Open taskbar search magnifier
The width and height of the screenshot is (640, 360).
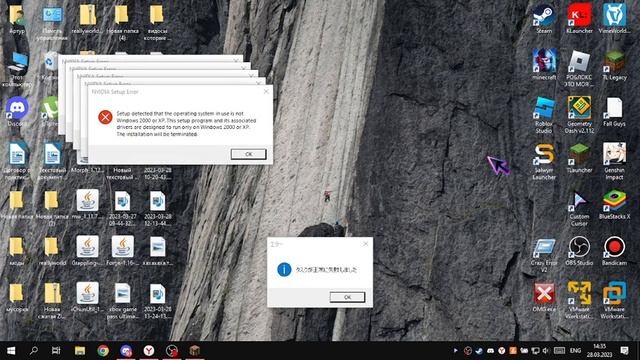tap(34, 350)
